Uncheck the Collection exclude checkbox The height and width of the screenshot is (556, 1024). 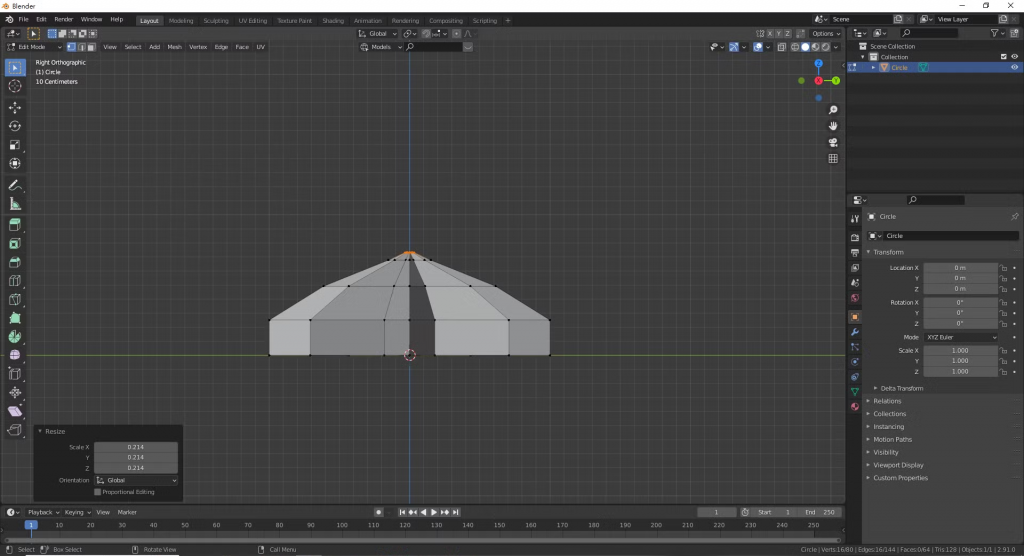pyautogui.click(x=1003, y=57)
